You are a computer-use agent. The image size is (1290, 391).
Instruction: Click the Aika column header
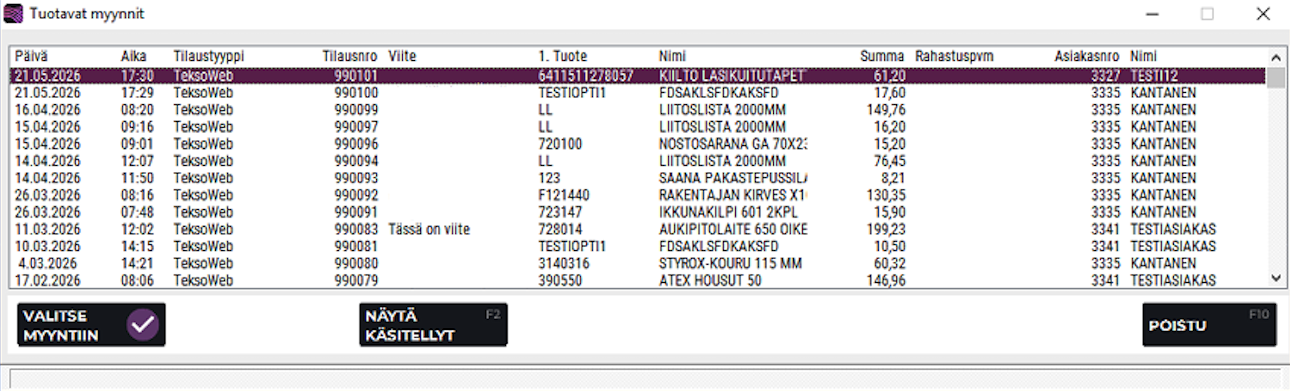133,57
